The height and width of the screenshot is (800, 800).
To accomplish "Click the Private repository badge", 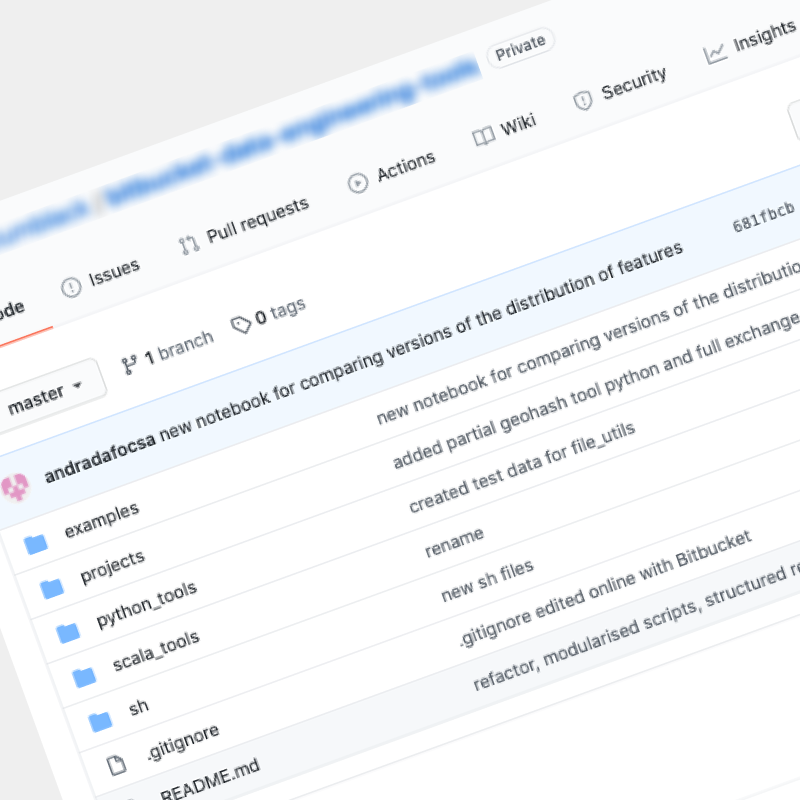I will tap(520, 47).
